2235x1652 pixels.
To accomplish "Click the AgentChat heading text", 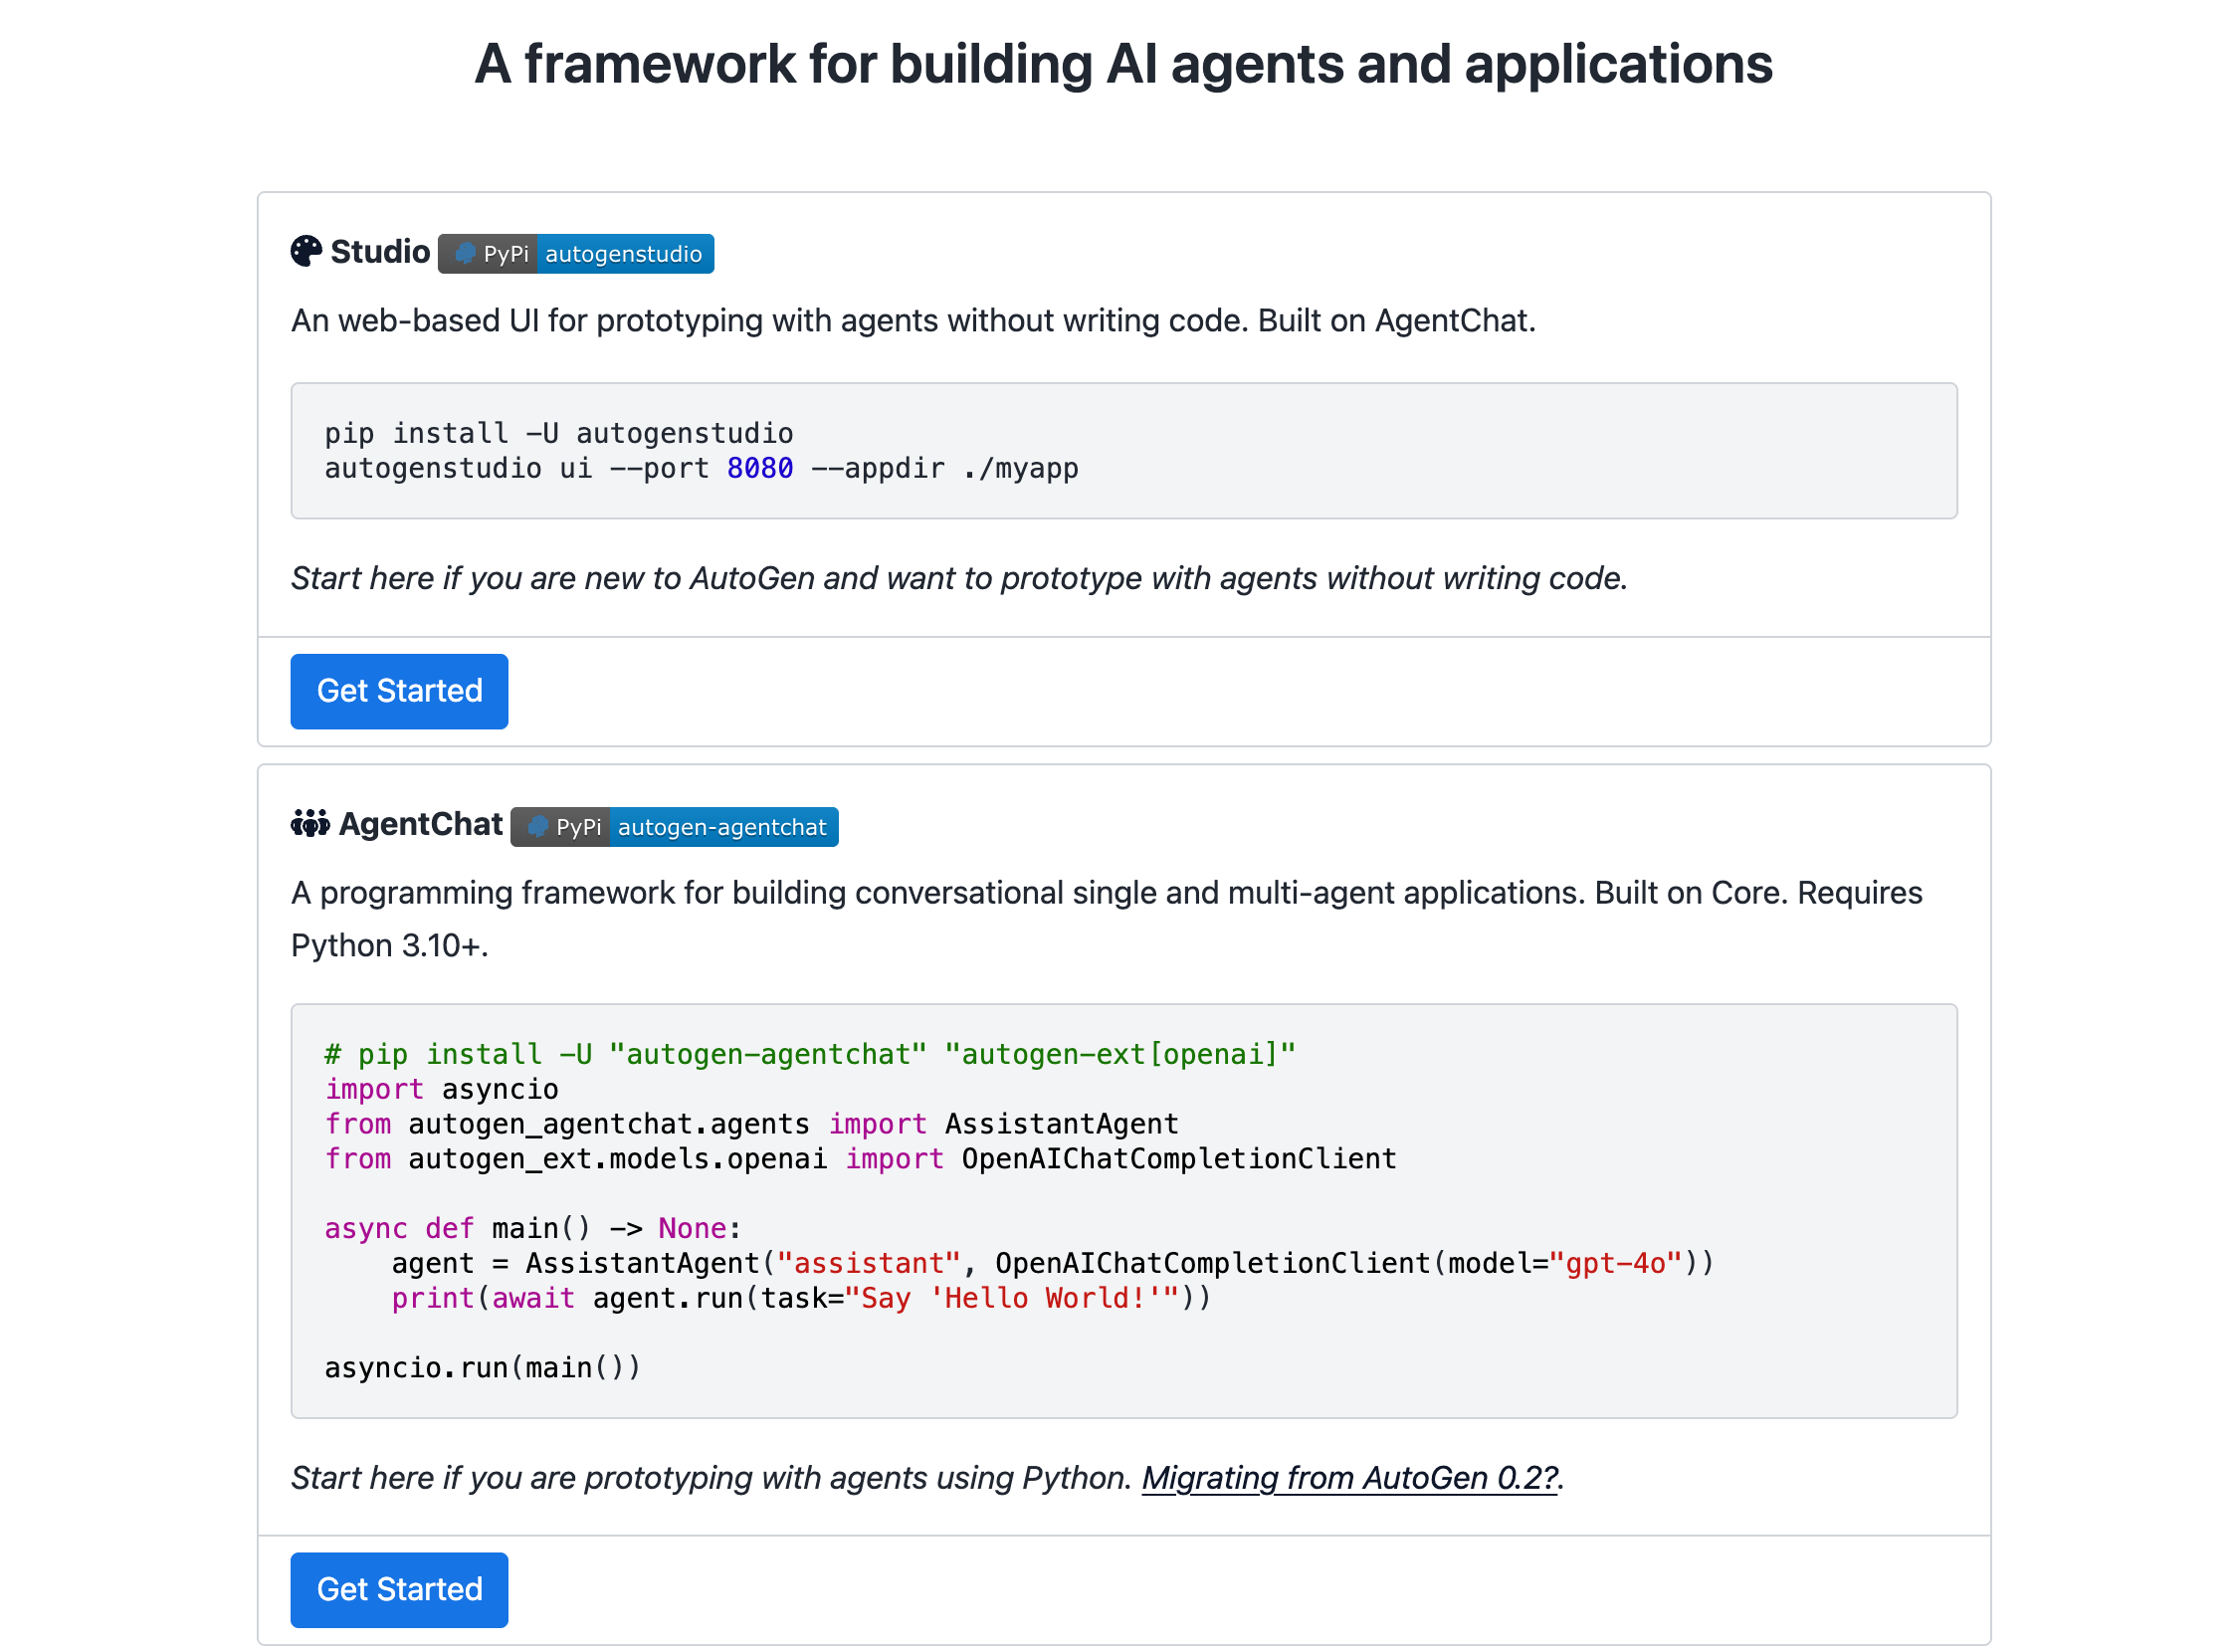I will click(420, 825).
